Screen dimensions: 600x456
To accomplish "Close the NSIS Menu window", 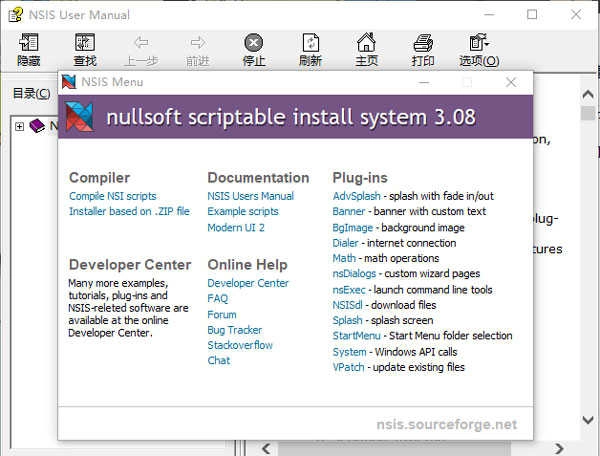I will tap(511, 82).
